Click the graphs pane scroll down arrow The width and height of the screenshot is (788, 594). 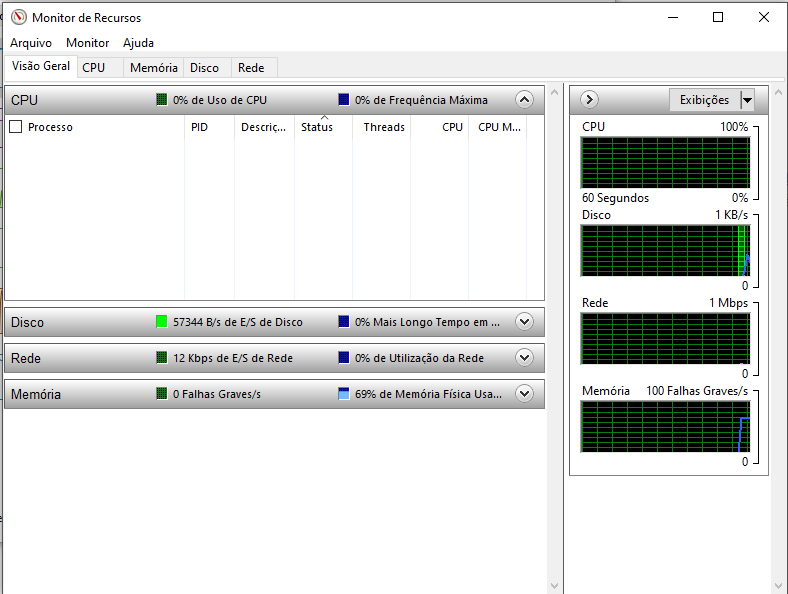coord(778,585)
